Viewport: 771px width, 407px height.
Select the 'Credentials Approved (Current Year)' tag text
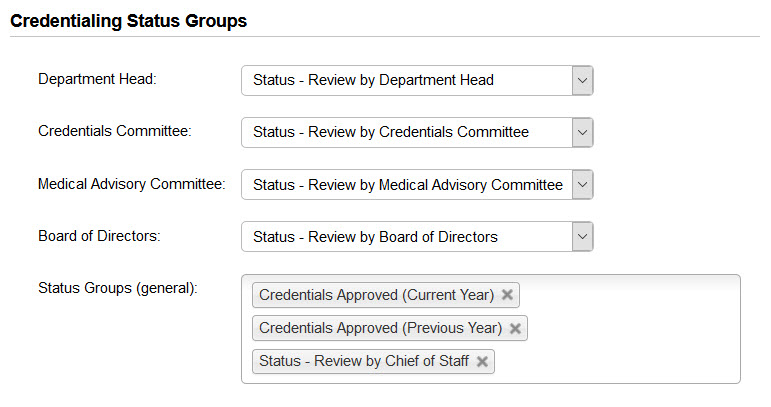point(376,295)
